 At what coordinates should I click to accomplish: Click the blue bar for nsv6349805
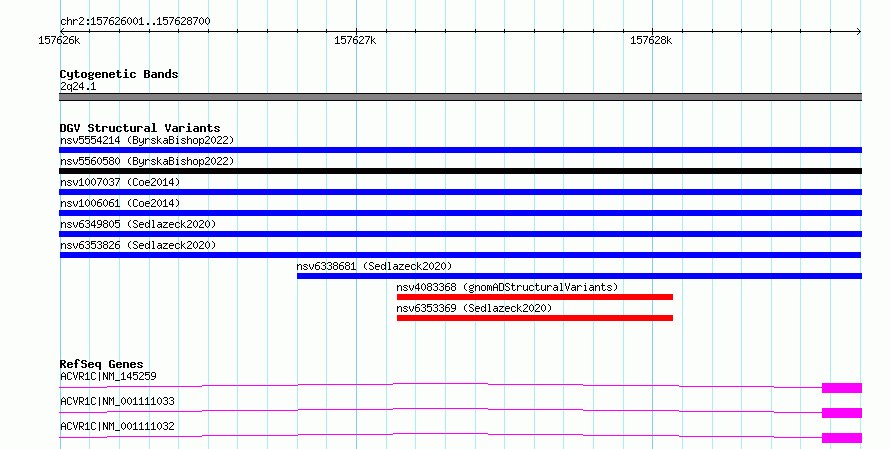point(460,234)
